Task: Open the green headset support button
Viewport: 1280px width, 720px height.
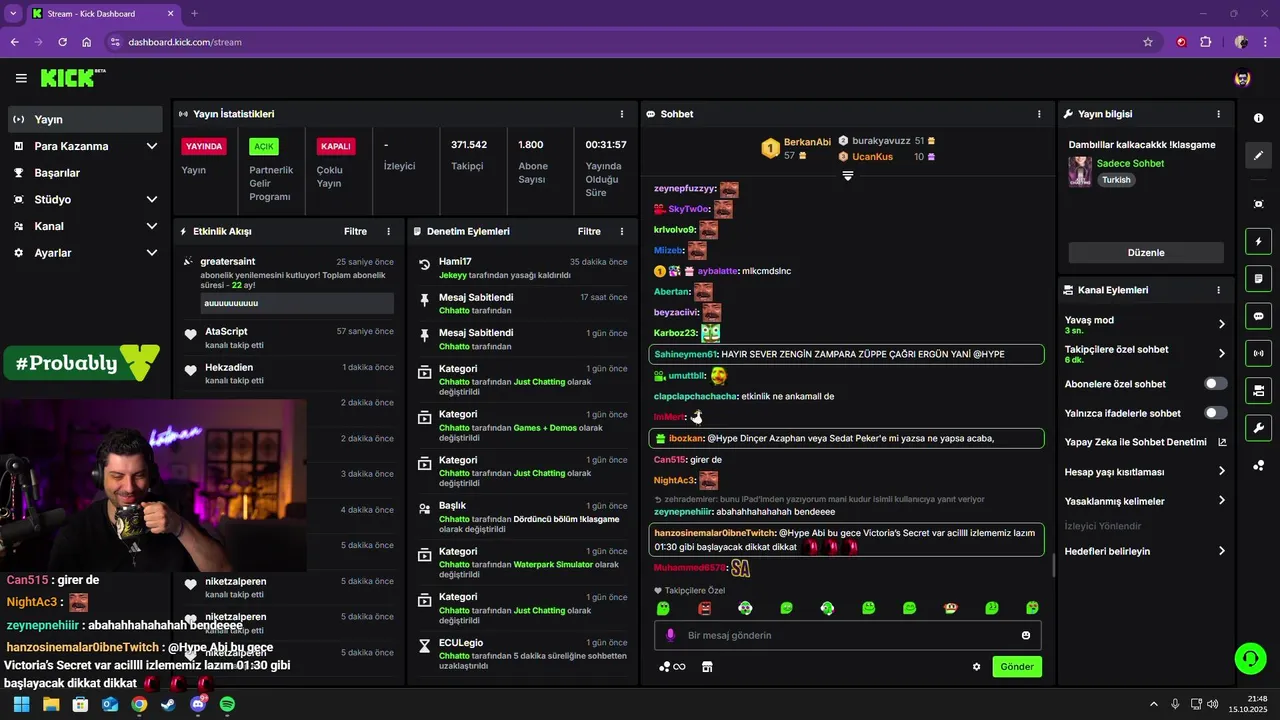Action: point(1250,658)
